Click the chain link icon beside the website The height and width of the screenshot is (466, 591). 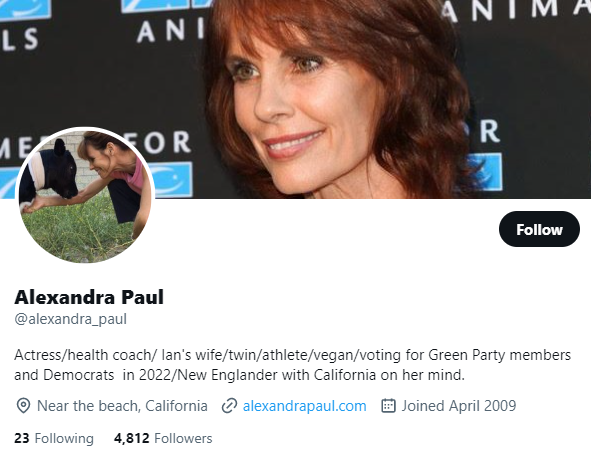pos(229,406)
